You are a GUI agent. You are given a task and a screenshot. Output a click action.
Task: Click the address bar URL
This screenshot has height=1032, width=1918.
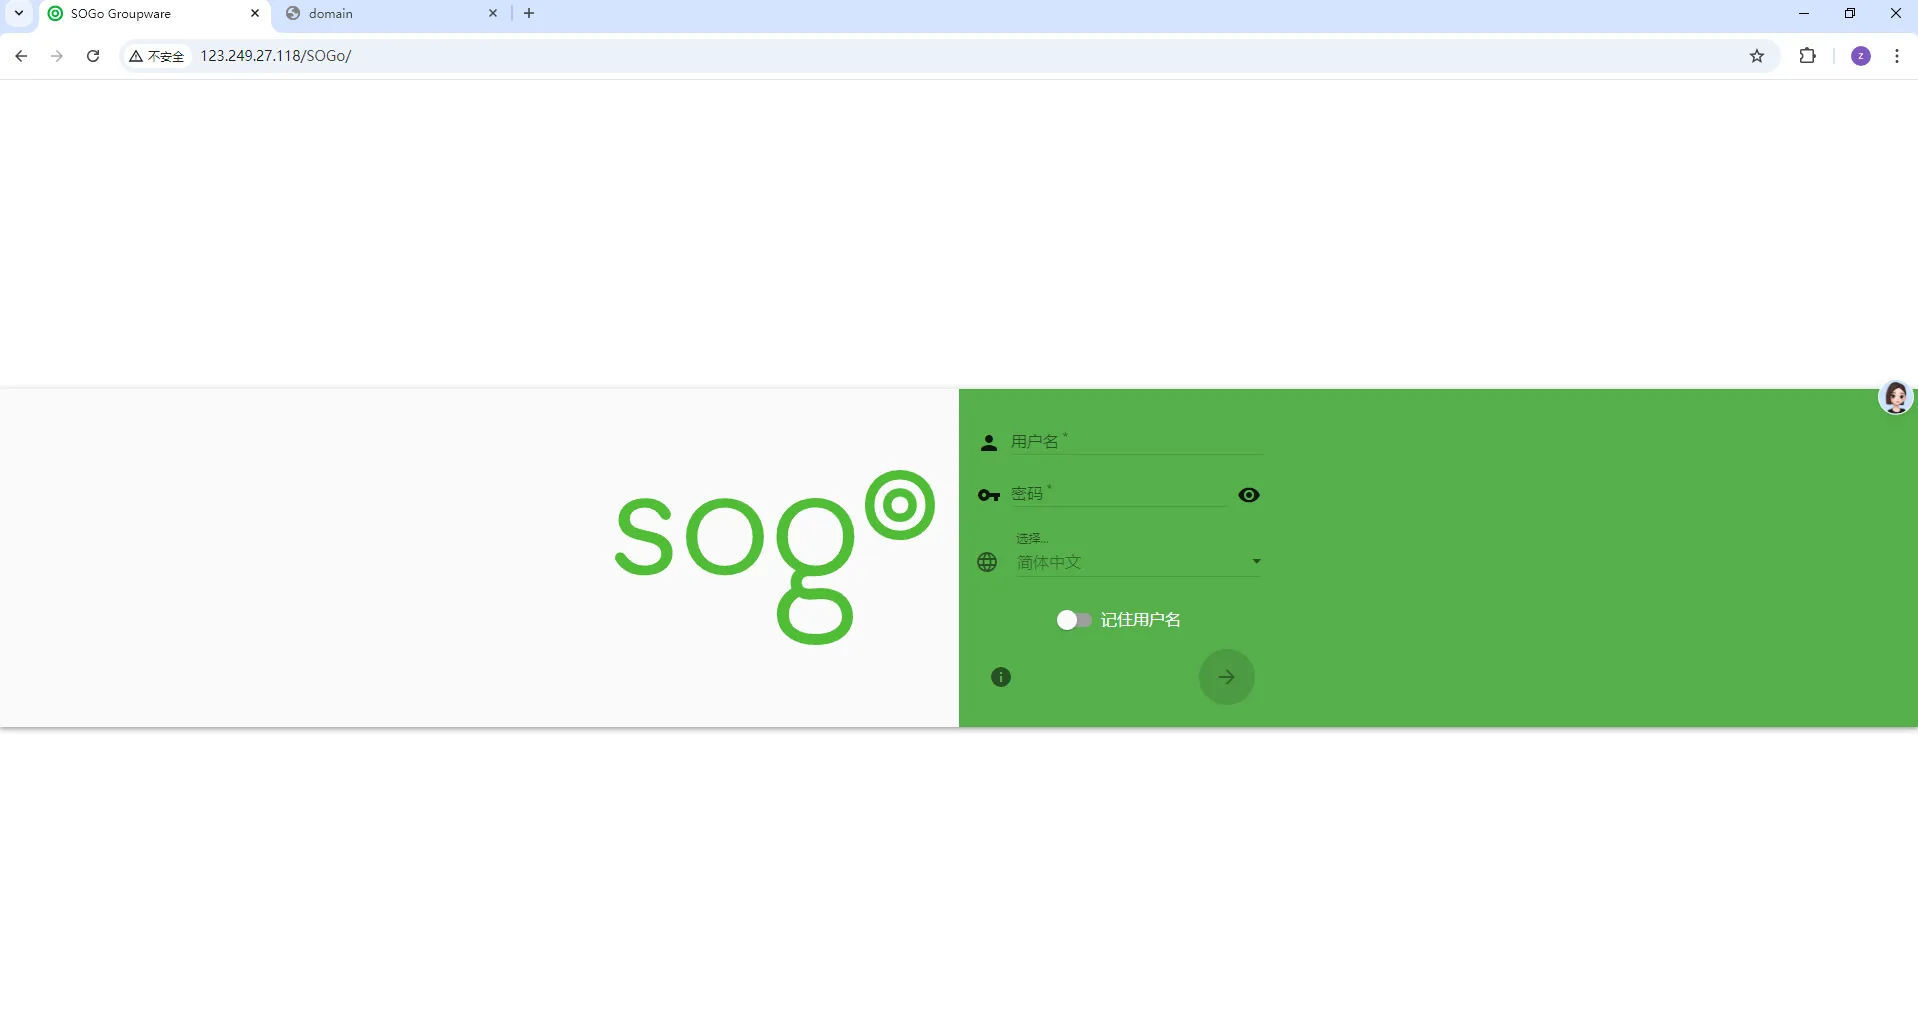tap(276, 56)
